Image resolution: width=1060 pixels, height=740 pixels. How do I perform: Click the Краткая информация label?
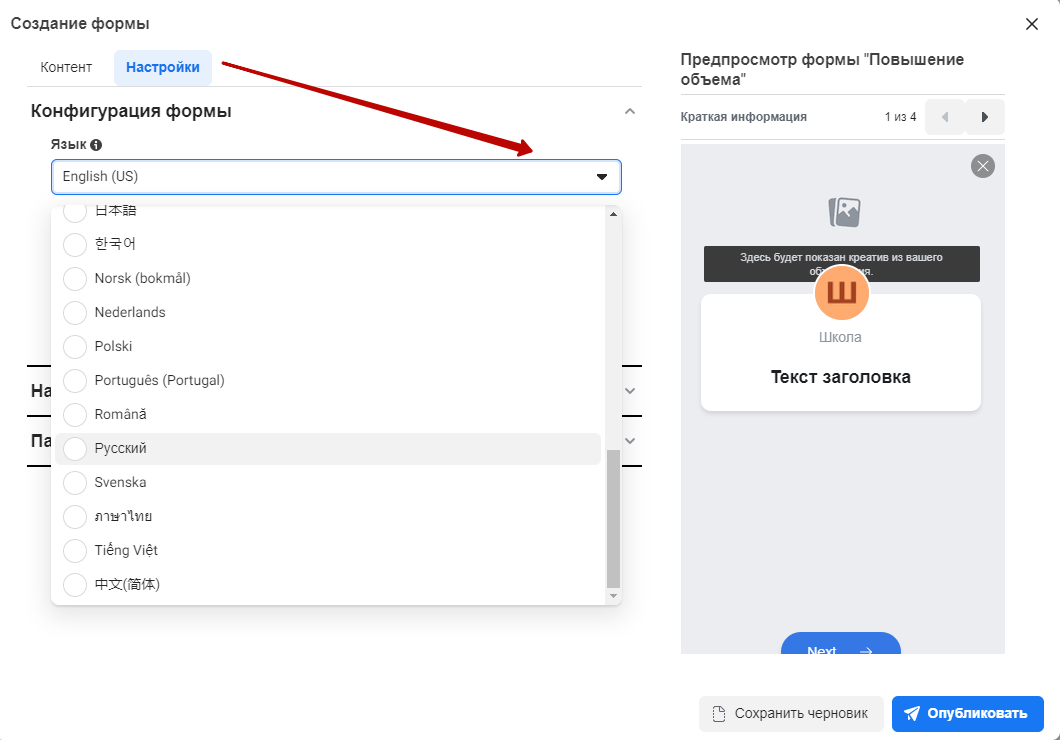pyautogui.click(x=743, y=117)
